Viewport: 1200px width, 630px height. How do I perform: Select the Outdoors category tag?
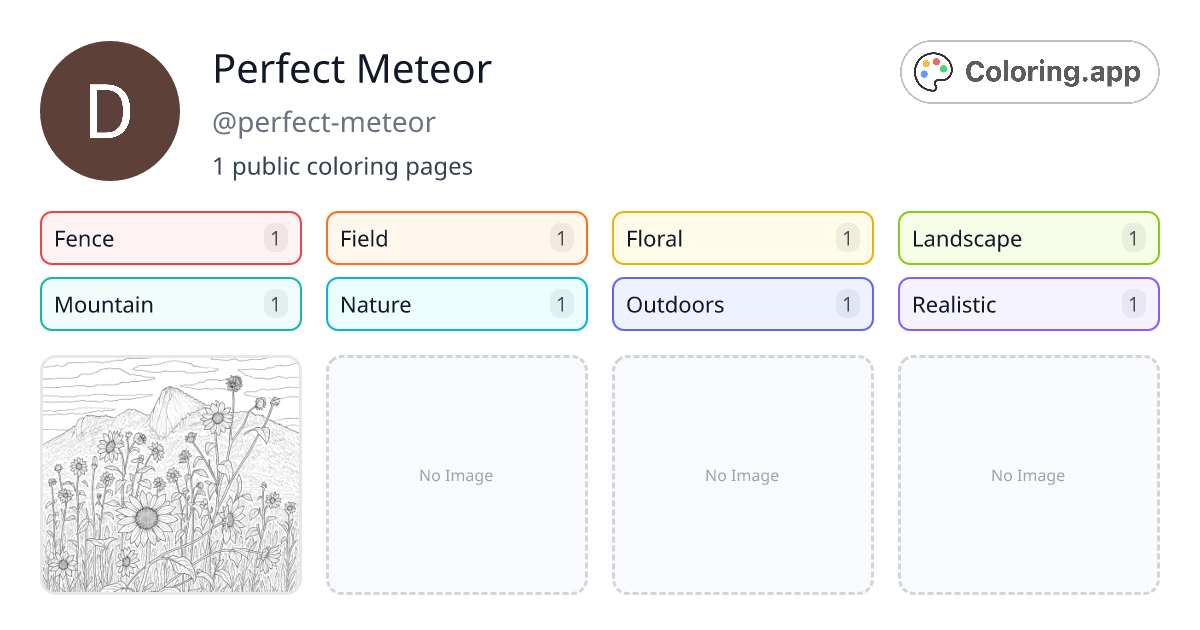[x=742, y=304]
